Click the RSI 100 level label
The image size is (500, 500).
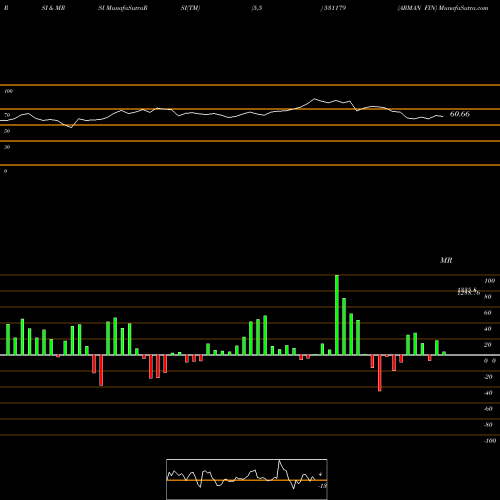(8, 91)
